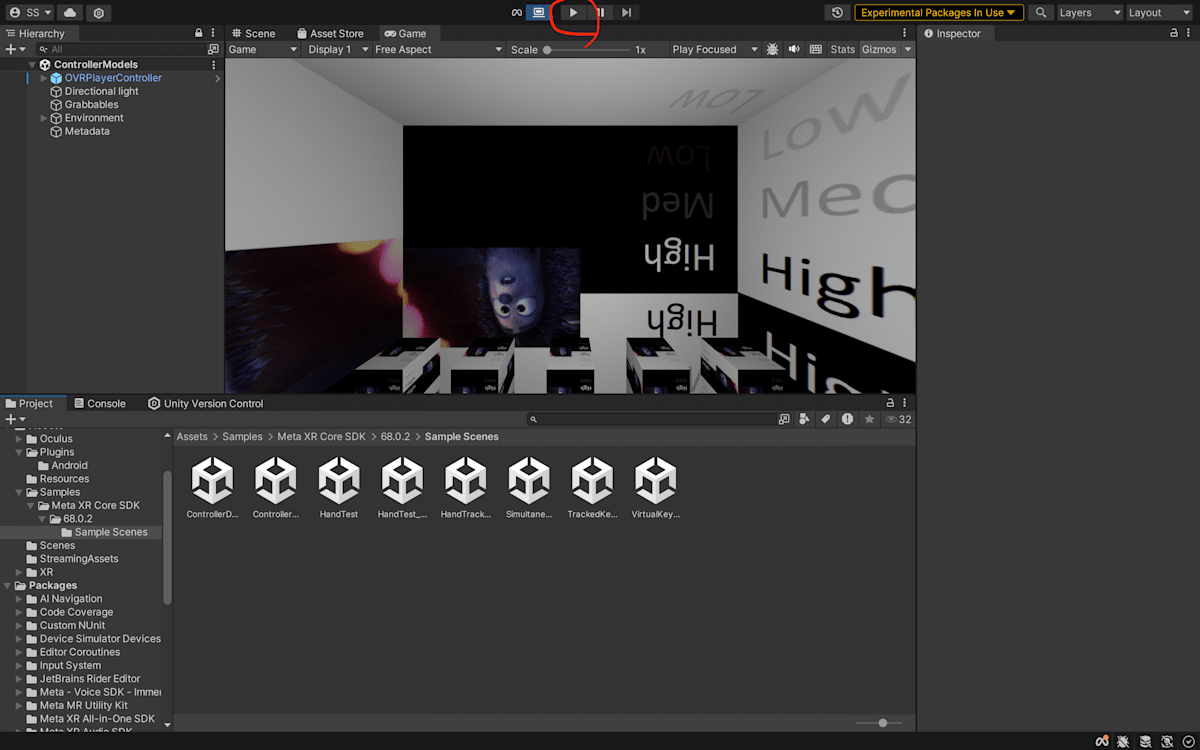Viewport: 1200px width, 750px height.
Task: Select Directional light in Hierarchy
Action: pos(101,91)
